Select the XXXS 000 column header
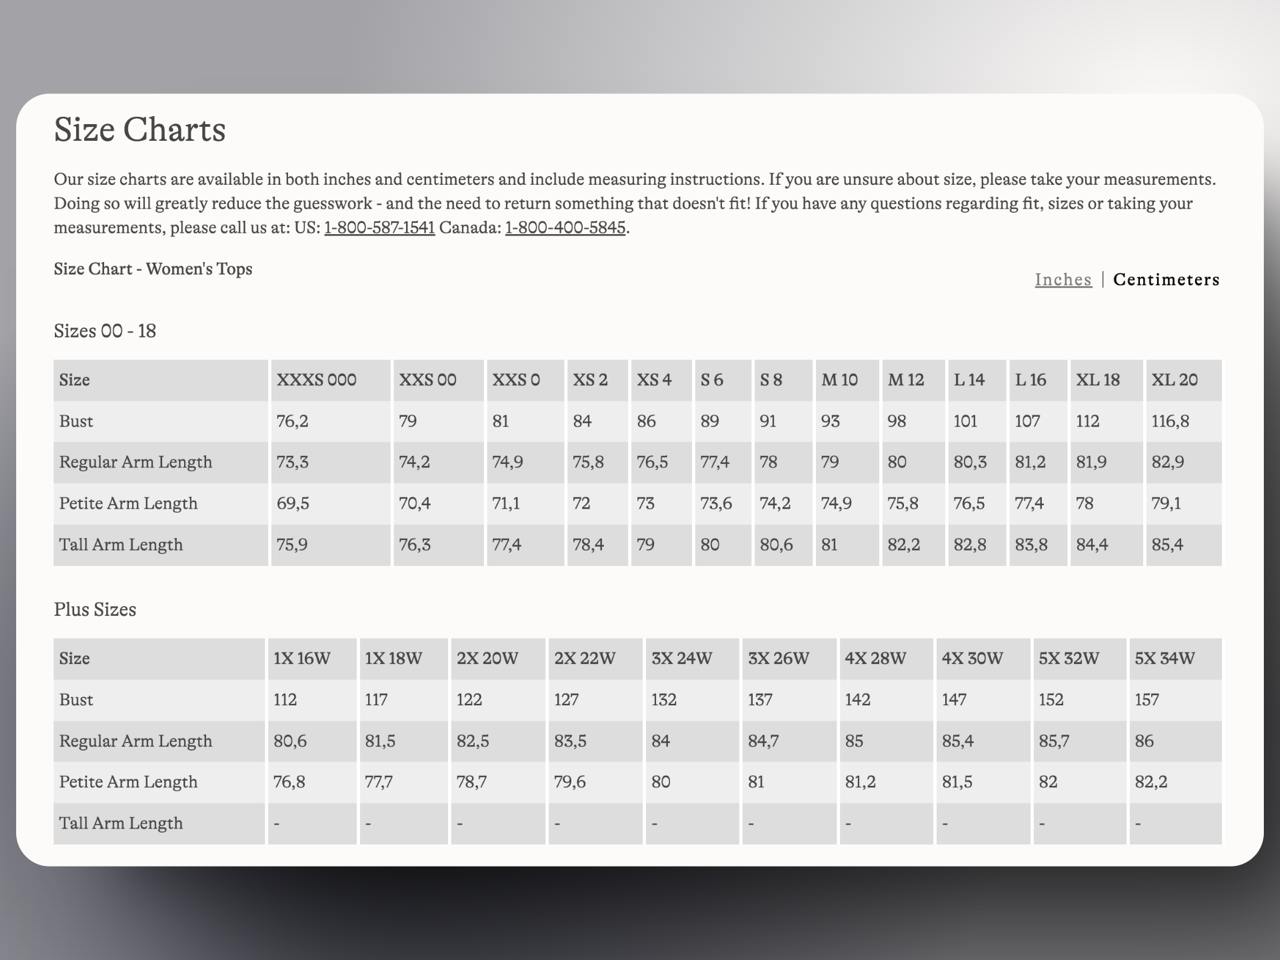Image resolution: width=1280 pixels, height=960 pixels. tap(316, 380)
